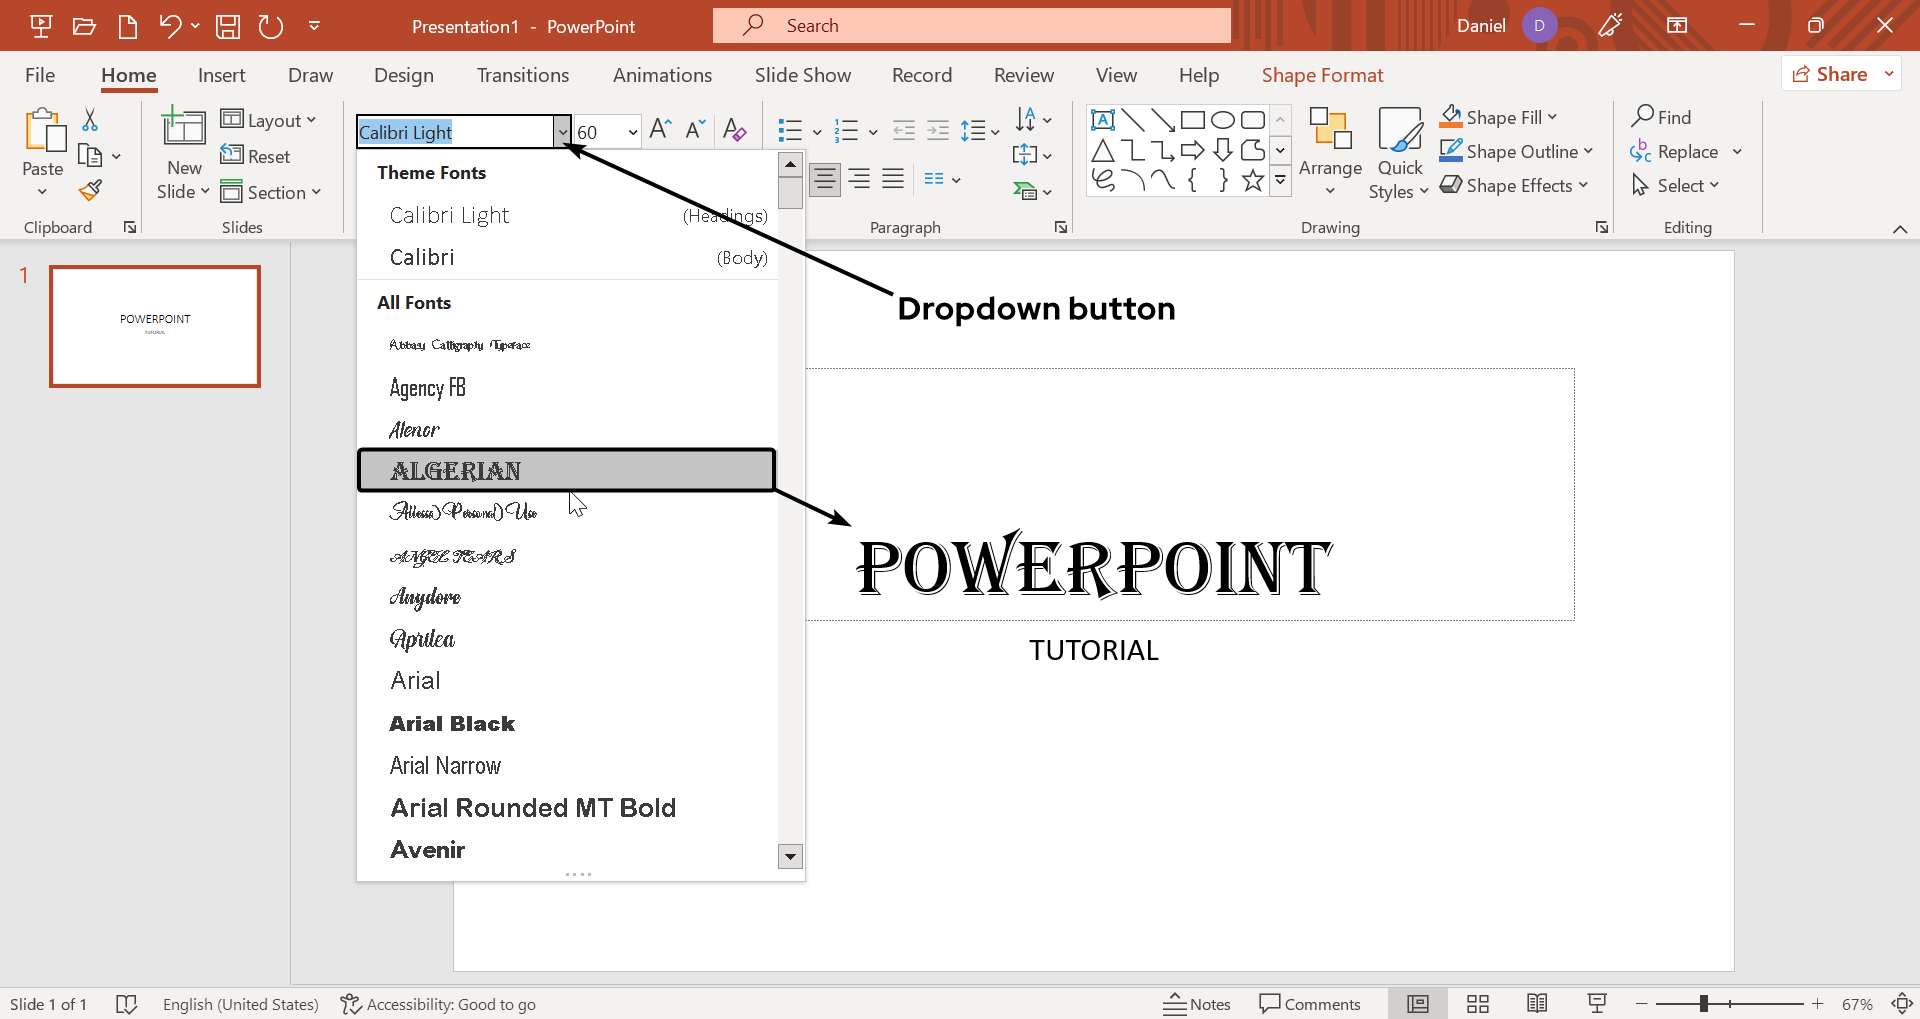Click the Increase Font Size icon
This screenshot has height=1019, width=1920.
660,130
